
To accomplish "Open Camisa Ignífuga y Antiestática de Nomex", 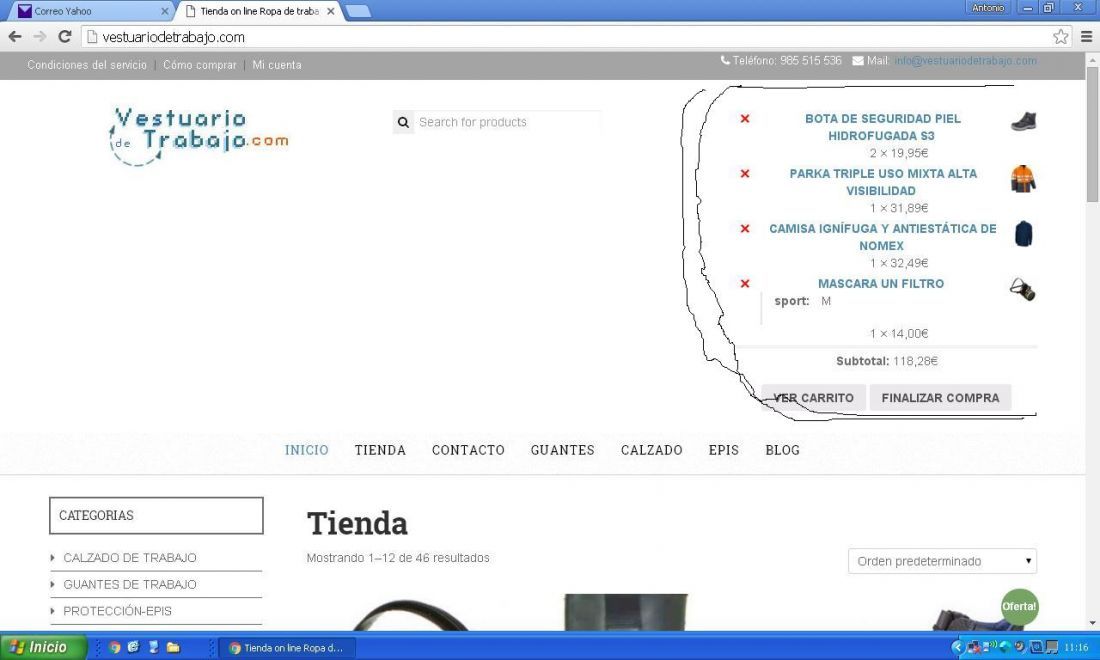I will point(882,237).
